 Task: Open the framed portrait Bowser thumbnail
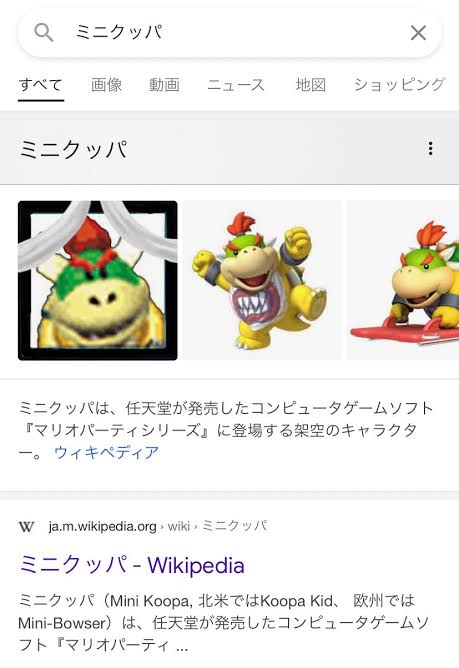click(98, 280)
